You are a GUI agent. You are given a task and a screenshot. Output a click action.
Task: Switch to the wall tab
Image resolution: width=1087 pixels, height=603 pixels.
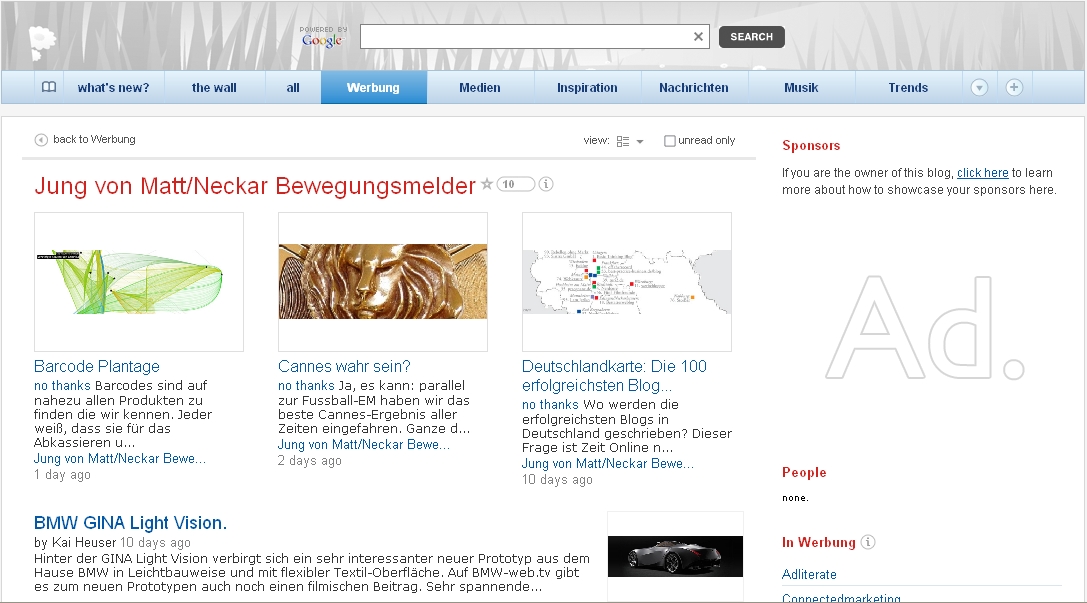(x=214, y=87)
